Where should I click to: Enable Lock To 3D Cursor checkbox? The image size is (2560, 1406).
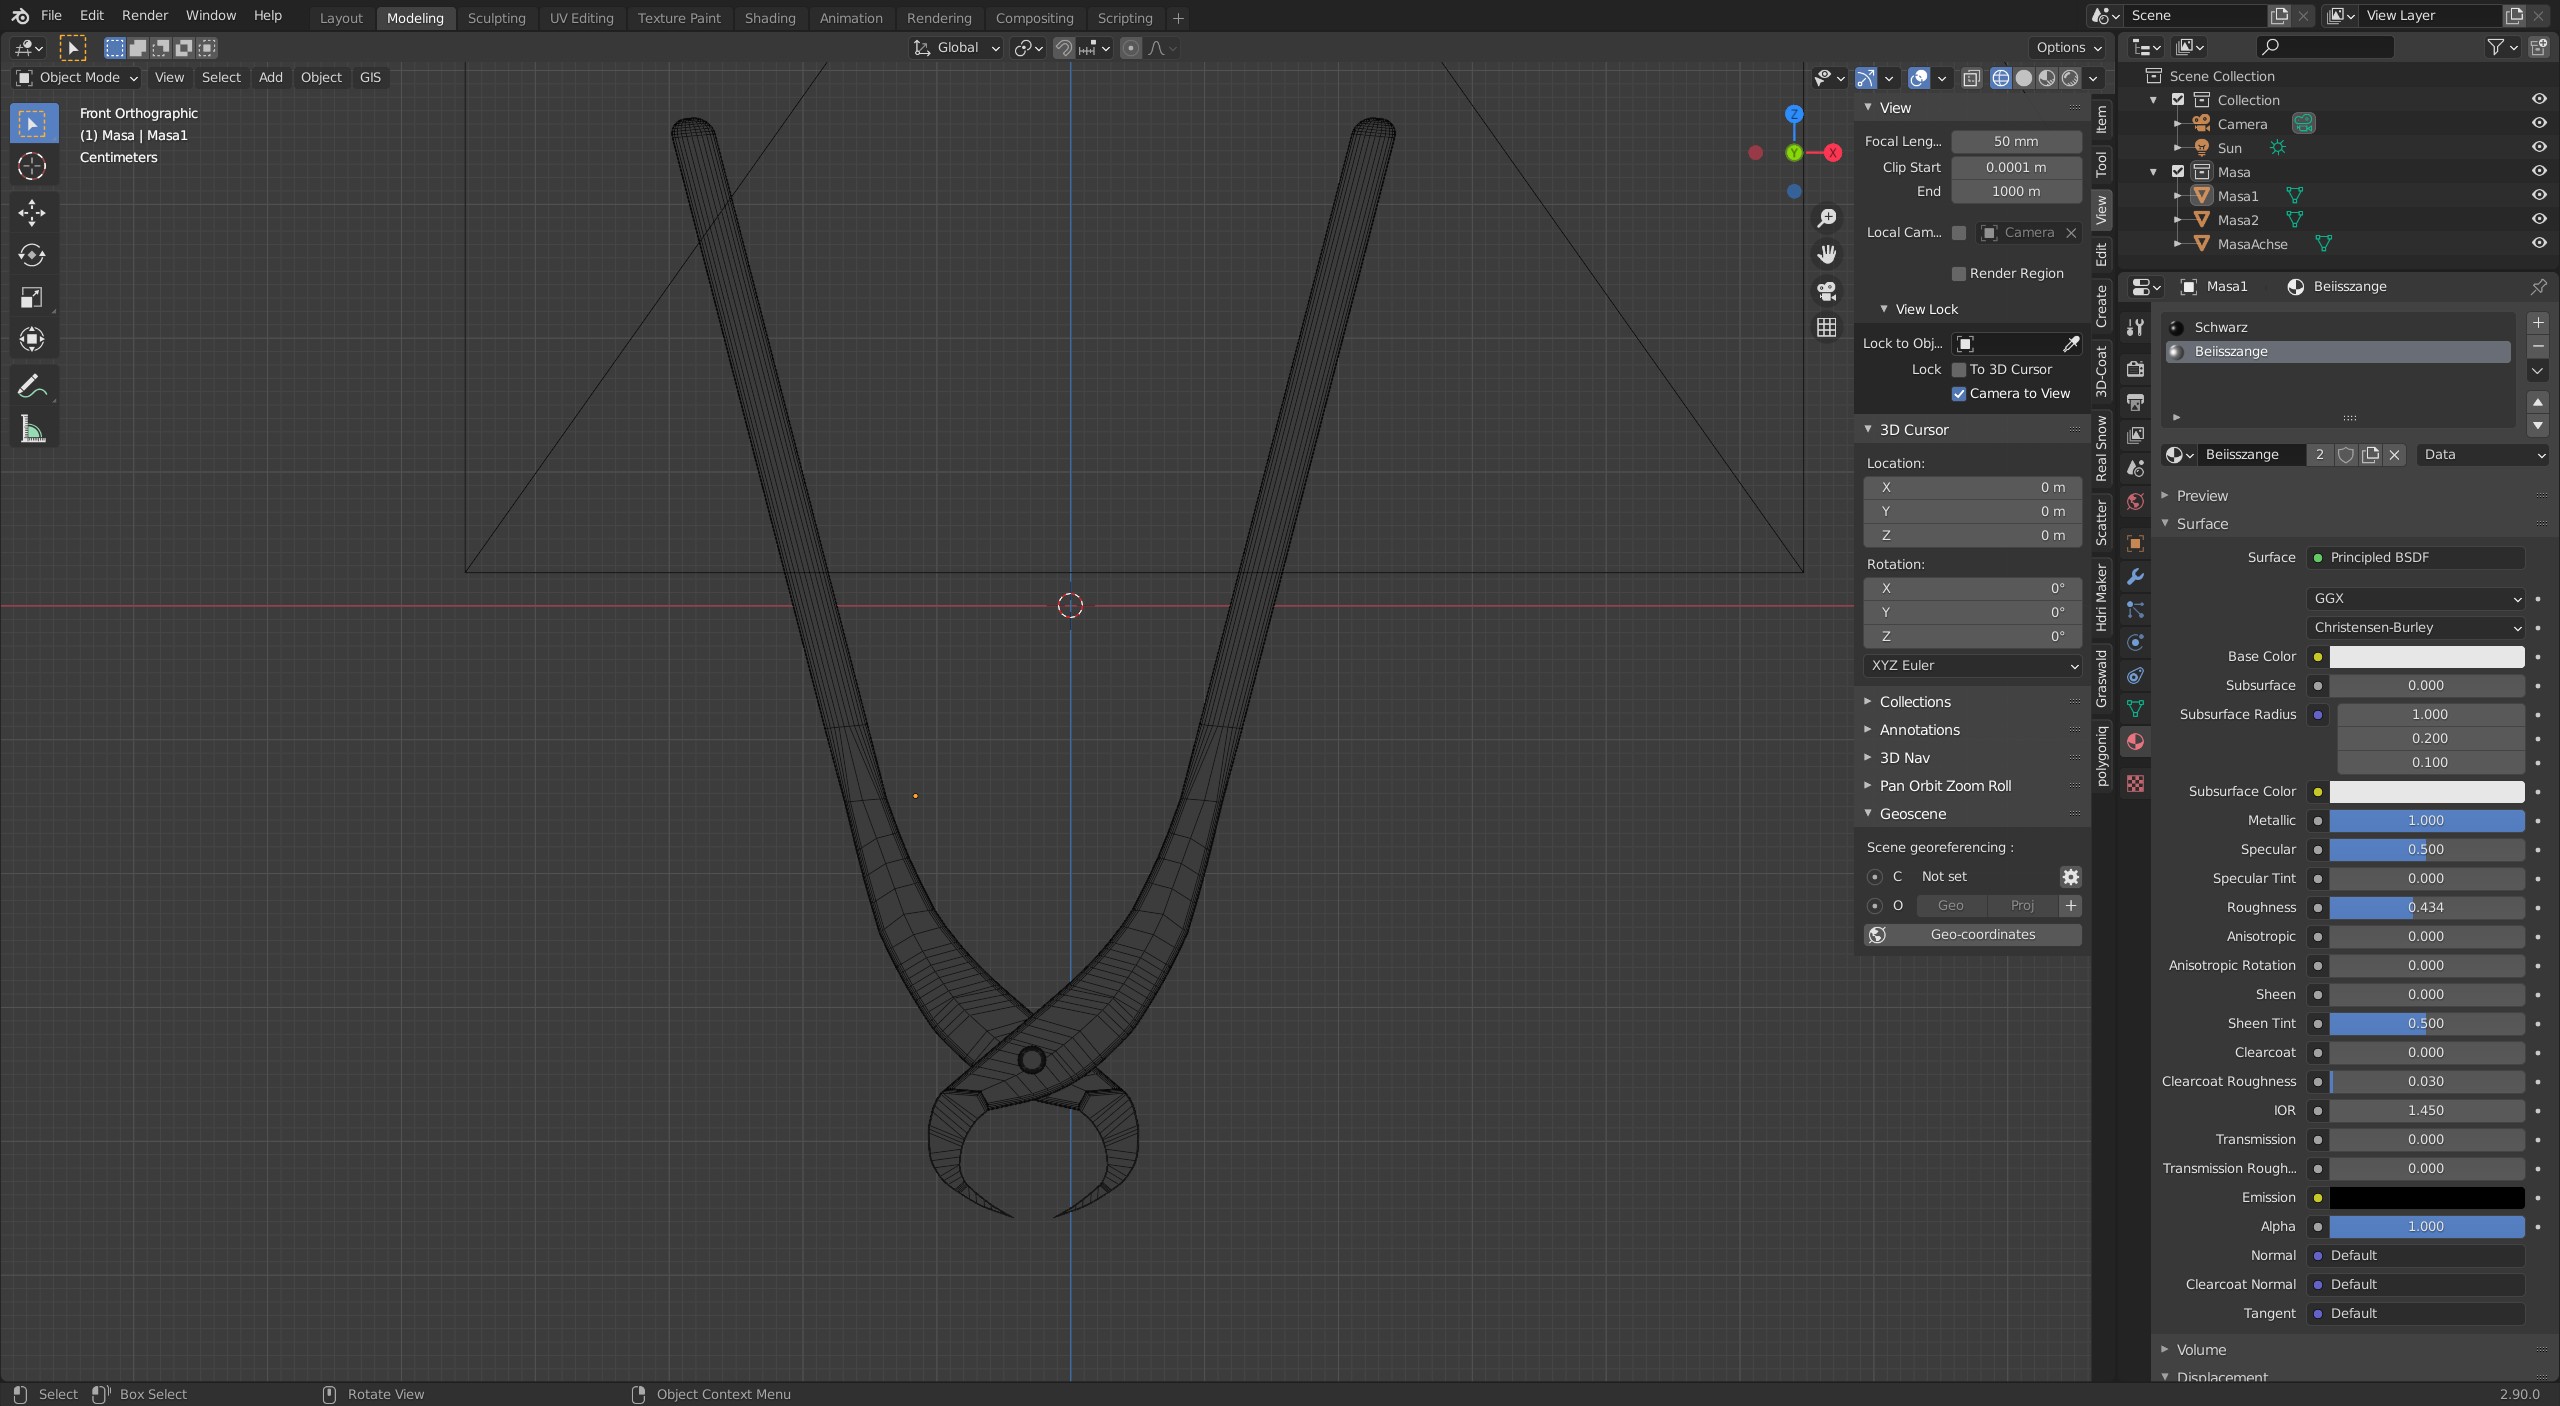point(1959,370)
